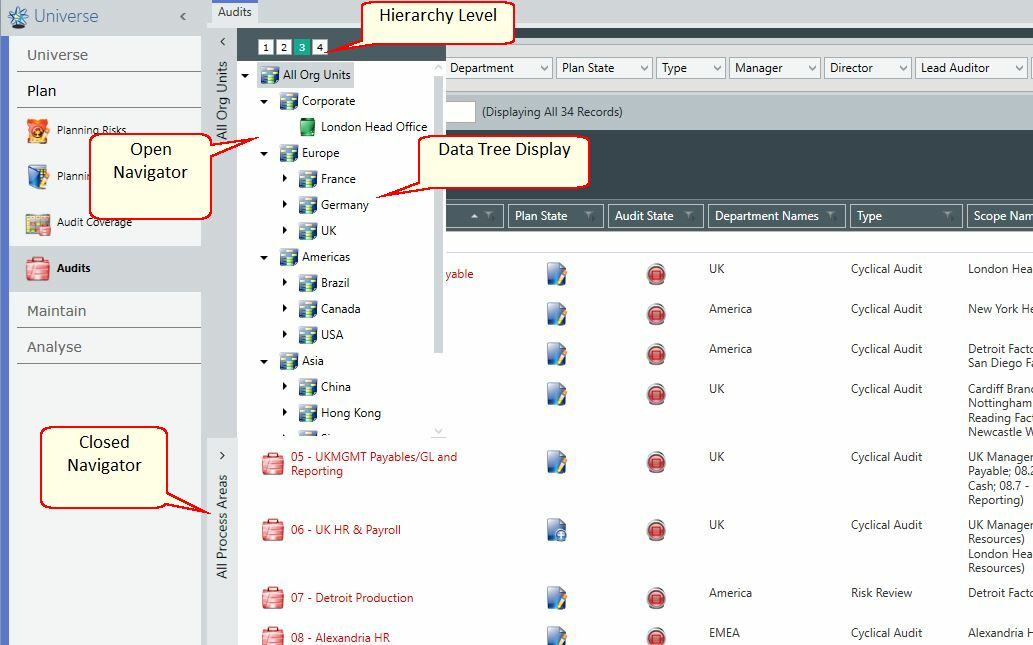Collapse the Universe sidebar with the chevron

(x=182, y=16)
